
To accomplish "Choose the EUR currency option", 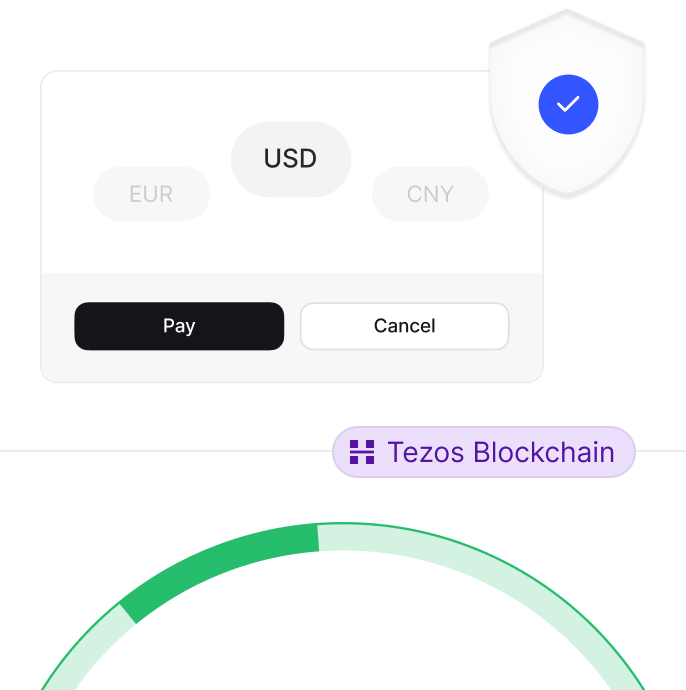I will click(x=151, y=194).
